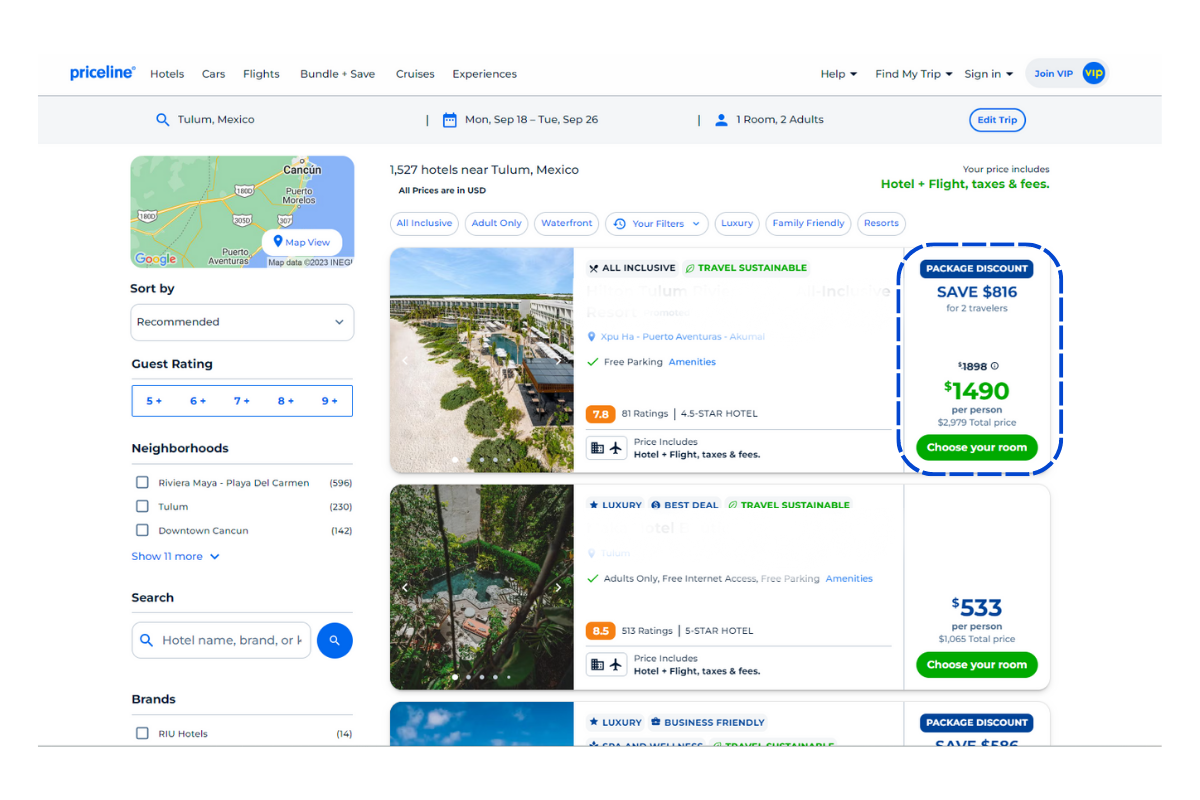This screenshot has width=1200, height=800.
Task: Show next photo of second hotel
Action: point(558,588)
